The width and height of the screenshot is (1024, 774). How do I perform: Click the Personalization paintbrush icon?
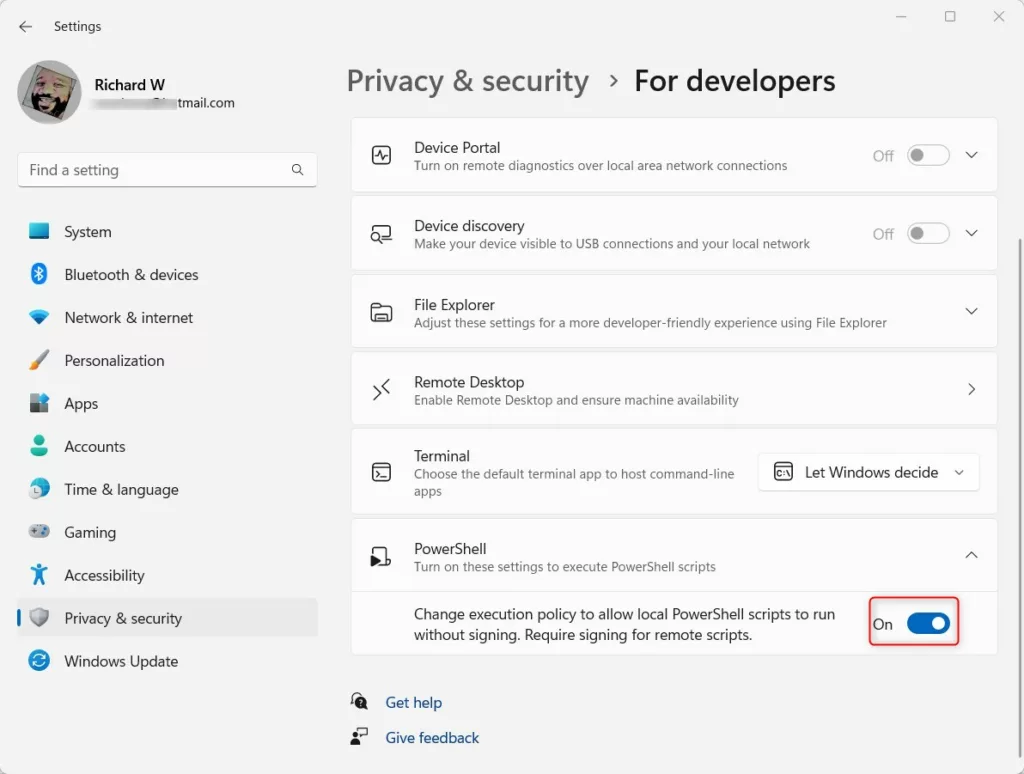click(39, 361)
